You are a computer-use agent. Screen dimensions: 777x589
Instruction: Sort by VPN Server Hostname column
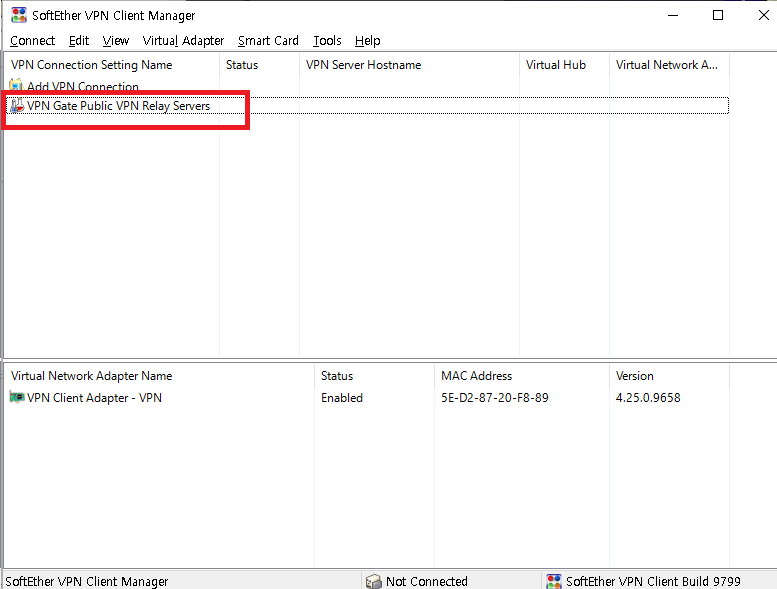pyautogui.click(x=409, y=65)
